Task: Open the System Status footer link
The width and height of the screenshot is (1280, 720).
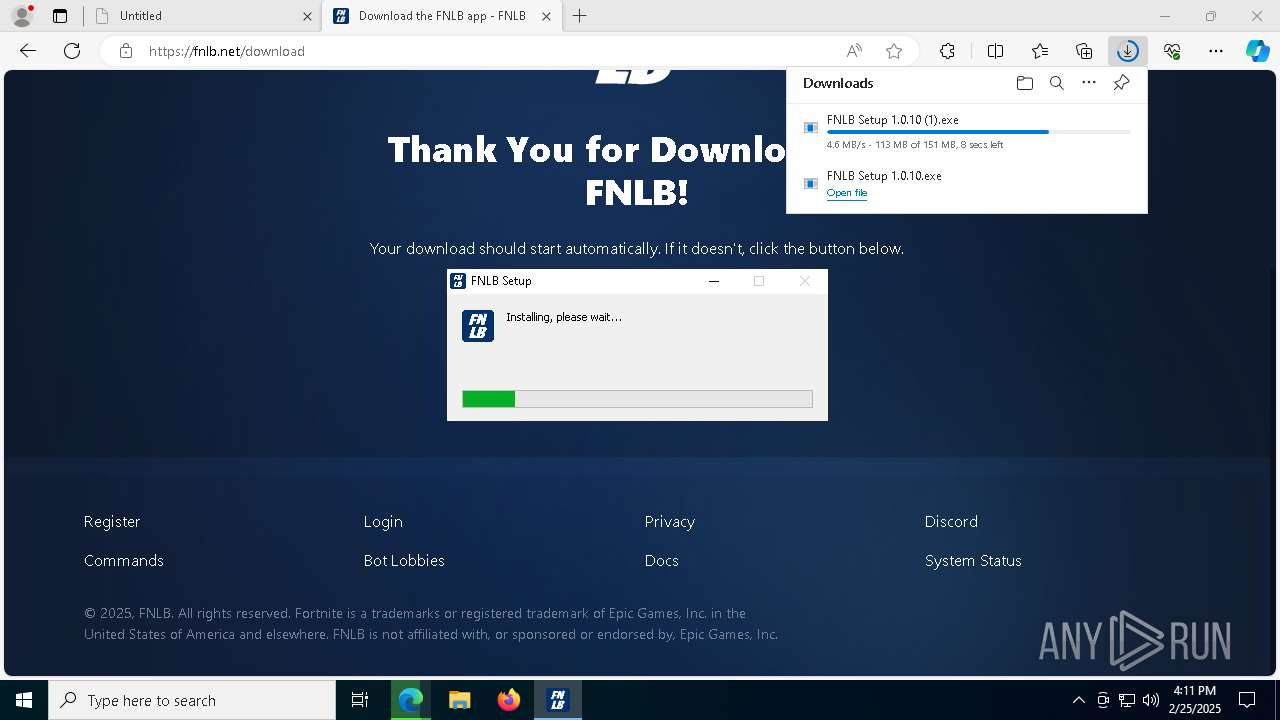Action: point(973,561)
